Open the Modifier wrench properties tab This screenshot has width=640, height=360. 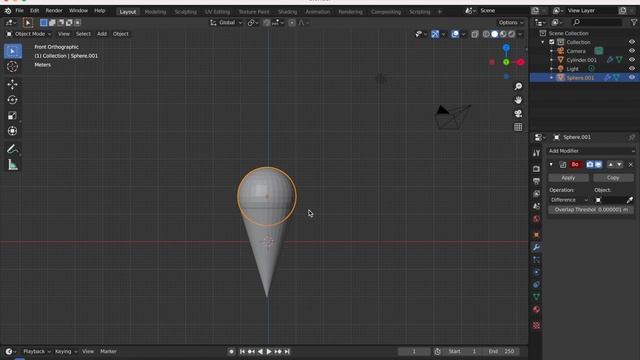tap(536, 247)
